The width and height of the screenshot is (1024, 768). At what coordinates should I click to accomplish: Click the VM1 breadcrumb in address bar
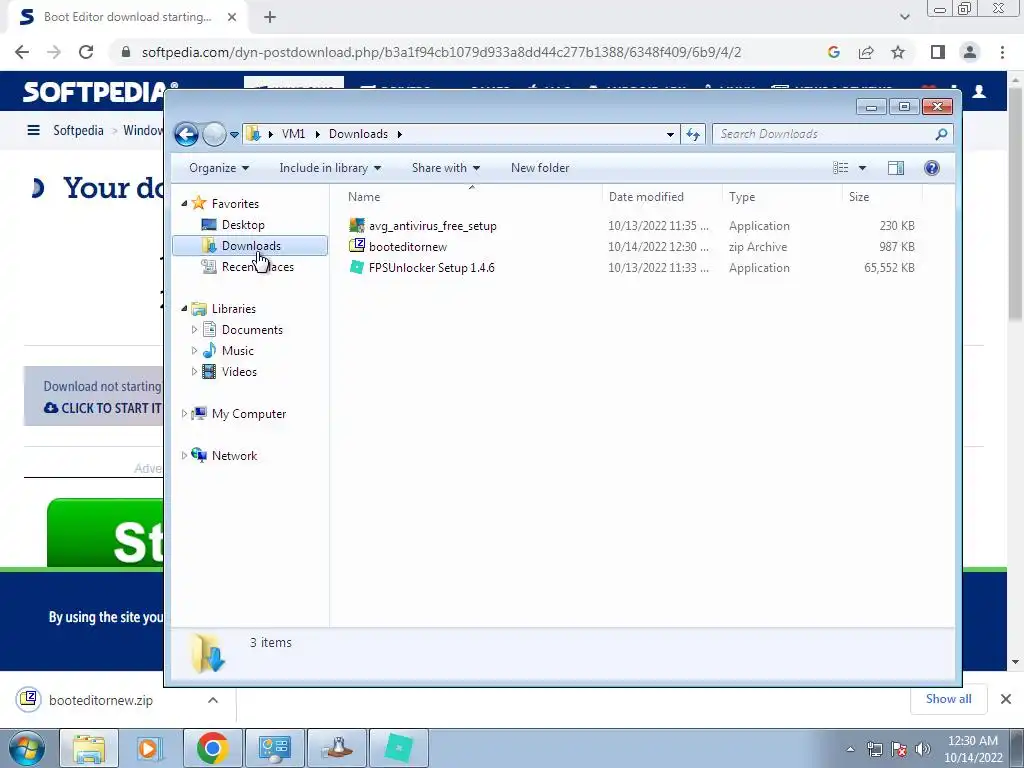tap(293, 134)
